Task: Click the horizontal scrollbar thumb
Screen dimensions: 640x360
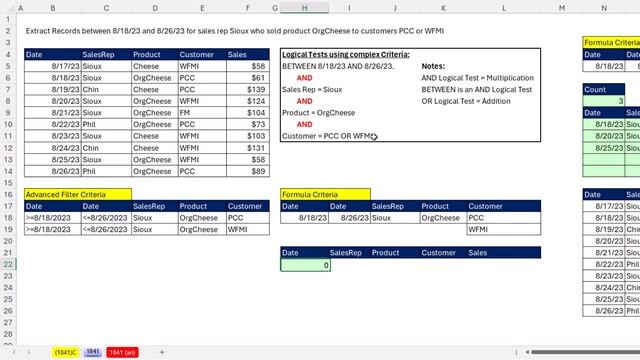Action: tap(585, 352)
